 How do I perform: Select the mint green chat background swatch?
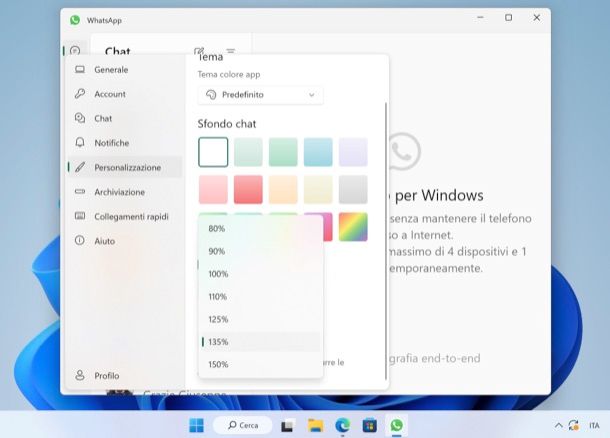click(x=283, y=152)
